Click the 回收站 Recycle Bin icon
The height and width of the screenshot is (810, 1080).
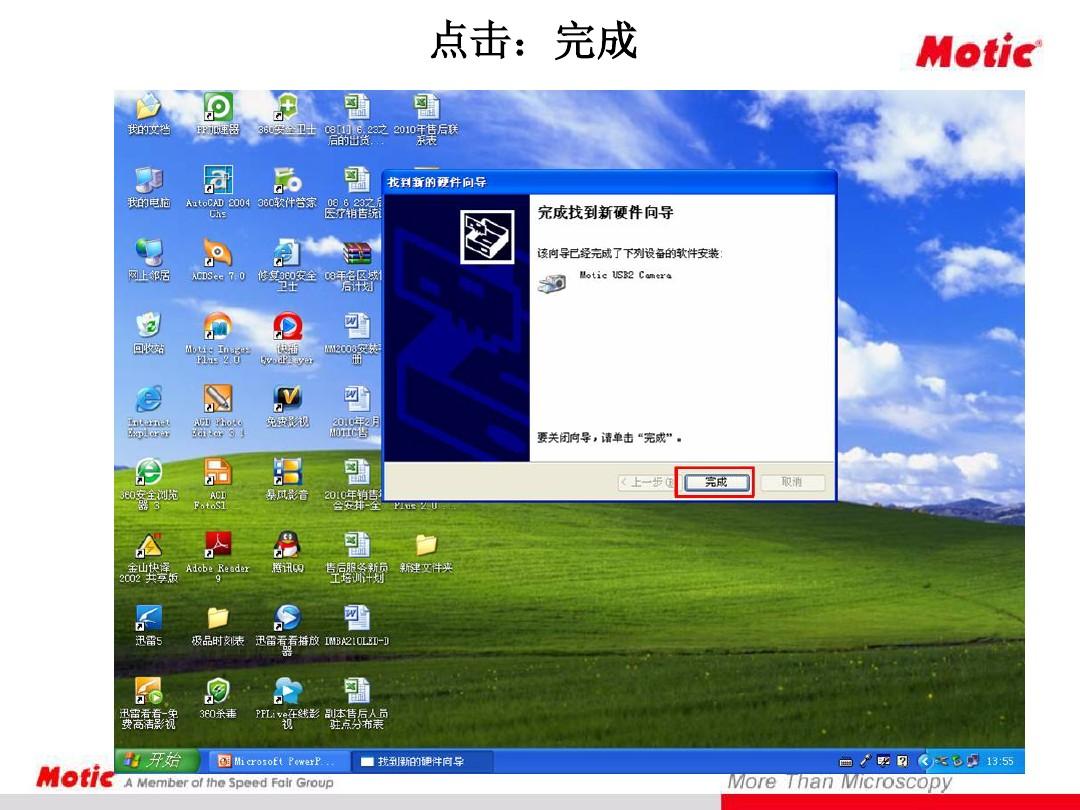pos(148,326)
